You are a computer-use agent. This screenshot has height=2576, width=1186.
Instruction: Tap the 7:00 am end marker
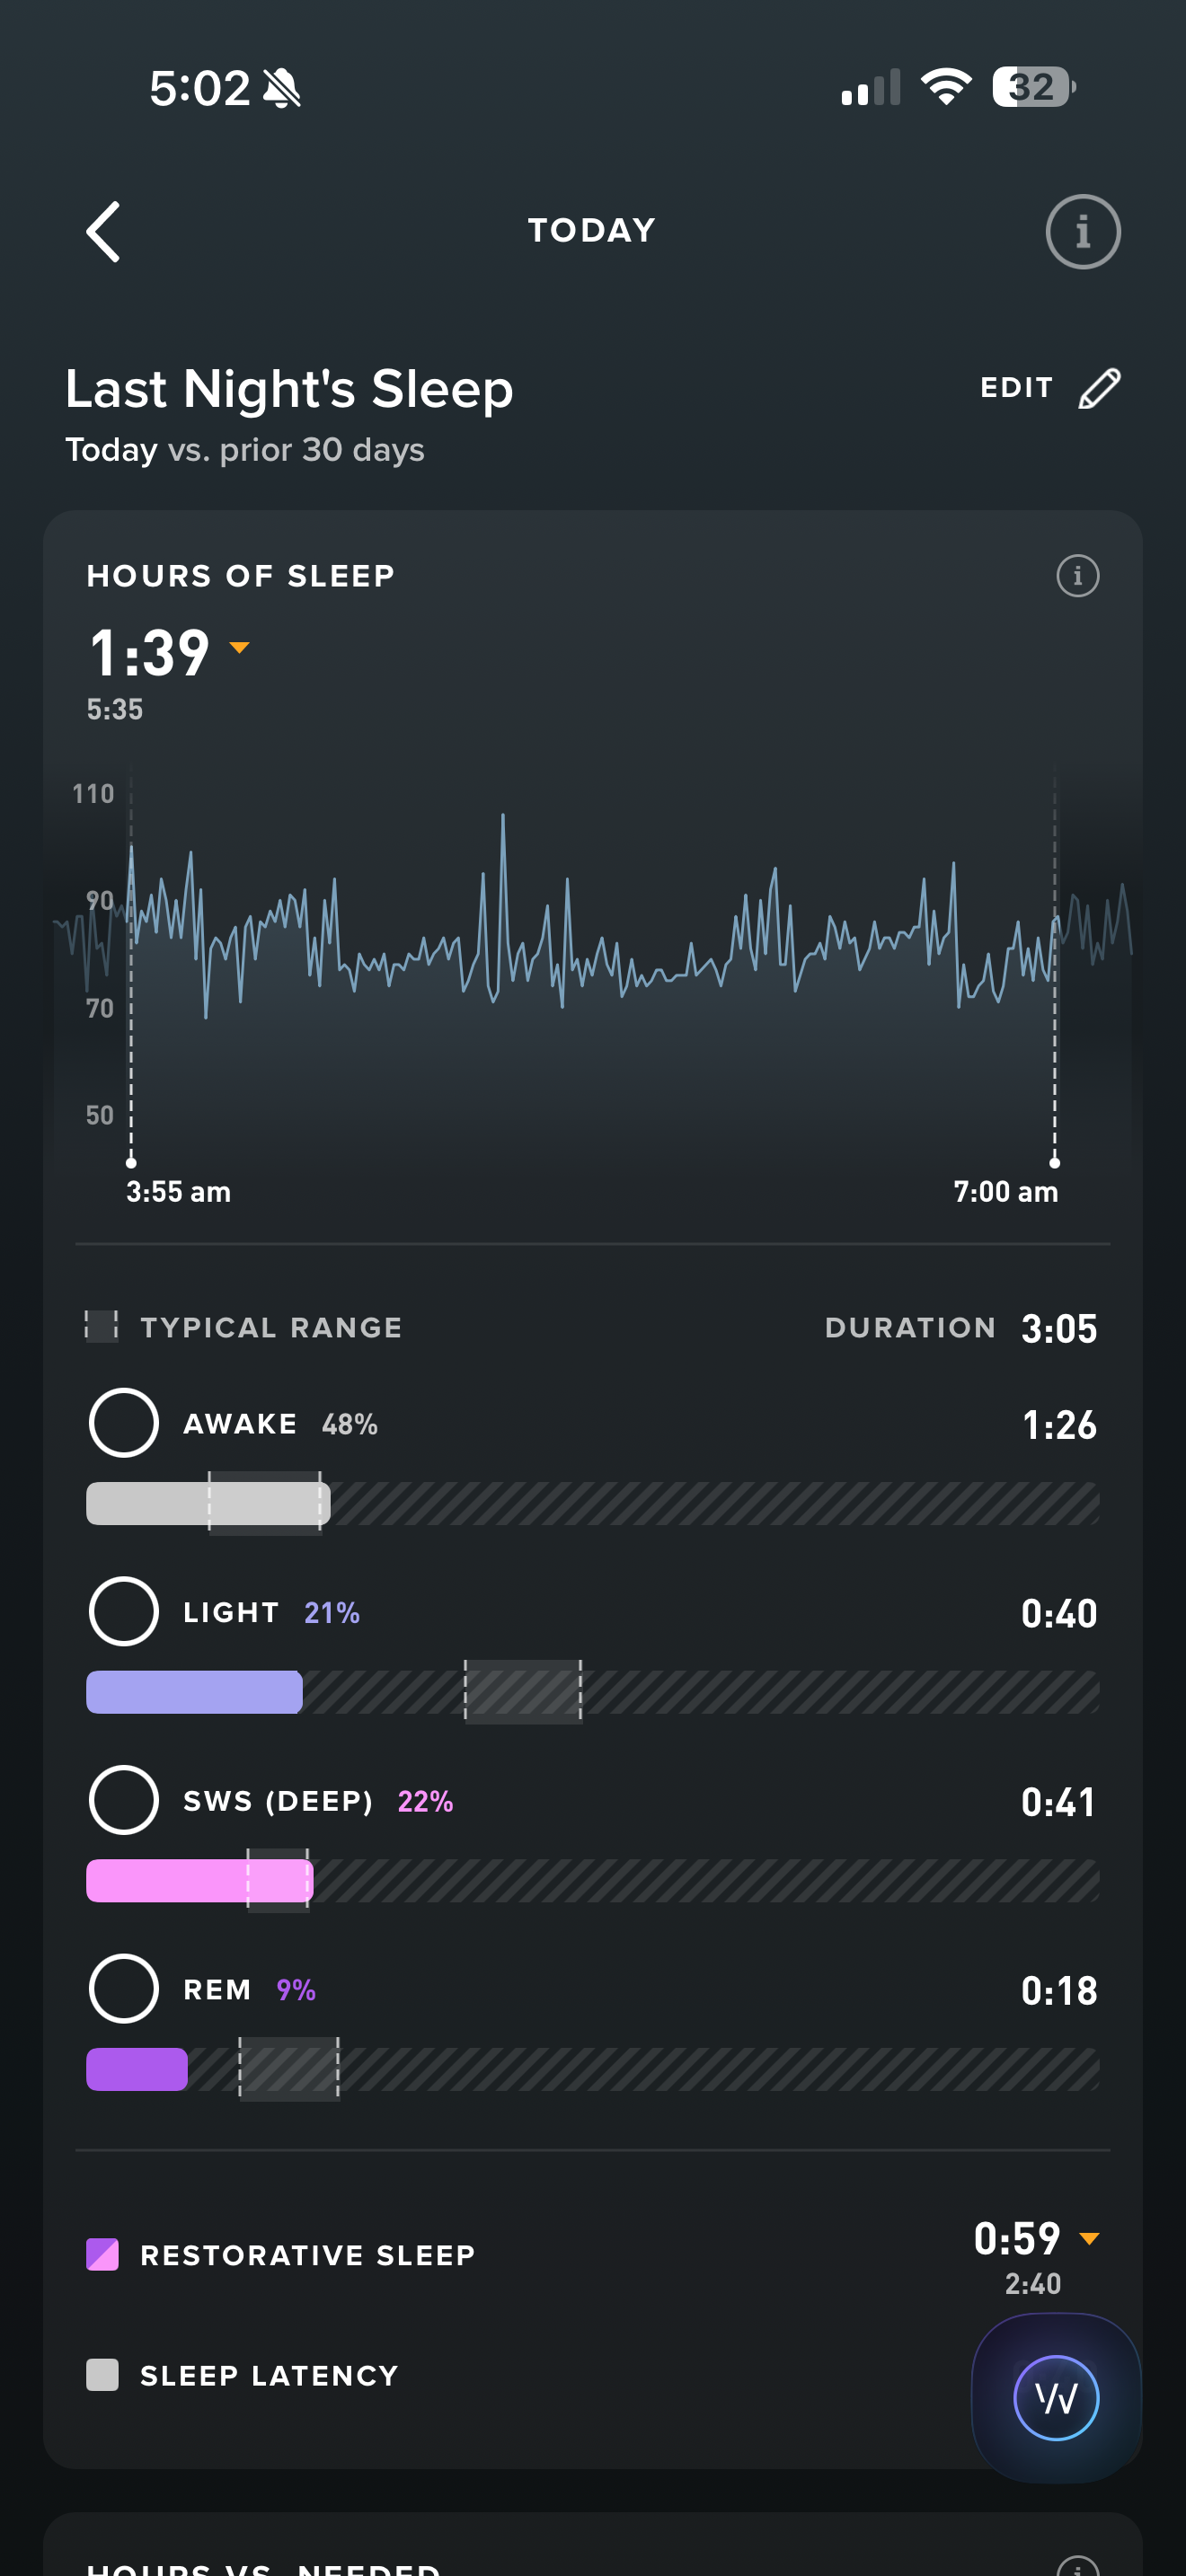click(1054, 1162)
